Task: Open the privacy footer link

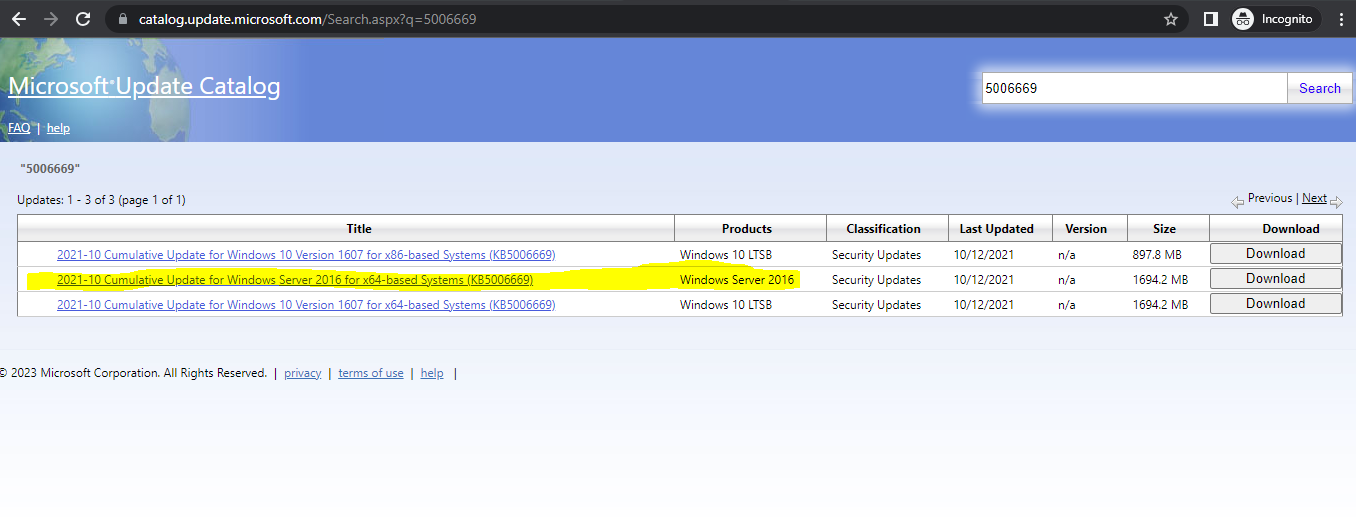Action: [x=302, y=373]
